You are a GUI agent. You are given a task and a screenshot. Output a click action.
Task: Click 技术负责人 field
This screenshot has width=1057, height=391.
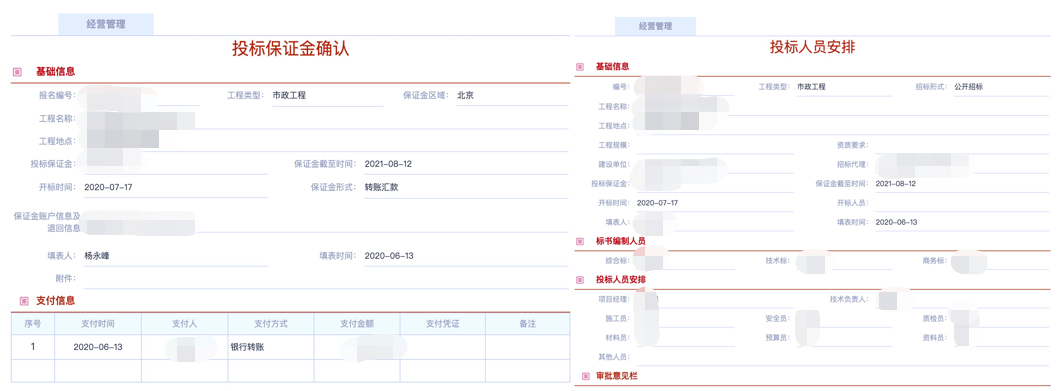tap(961, 299)
